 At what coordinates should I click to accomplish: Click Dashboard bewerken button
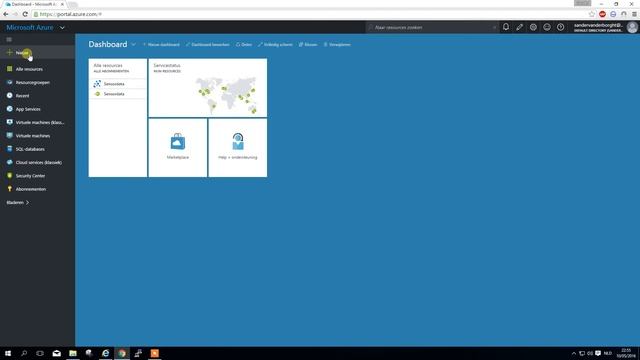(x=207, y=44)
